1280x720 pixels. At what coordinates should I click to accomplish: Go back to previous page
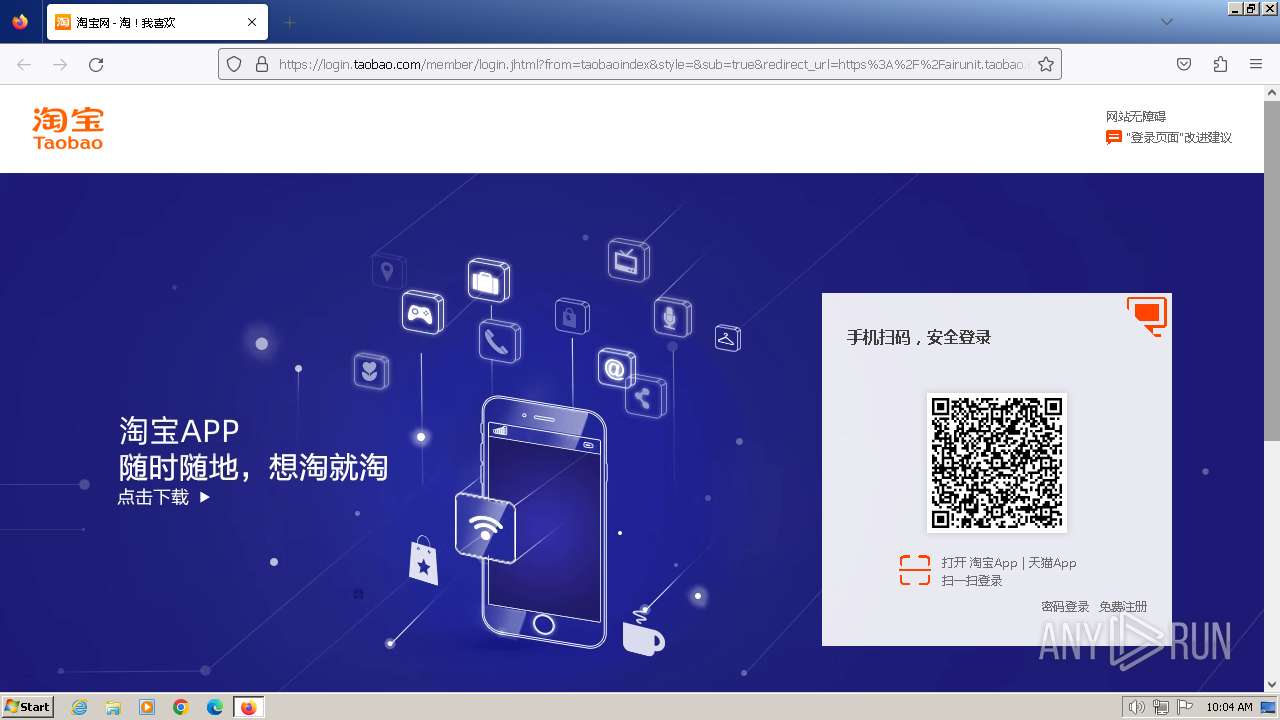pos(24,64)
